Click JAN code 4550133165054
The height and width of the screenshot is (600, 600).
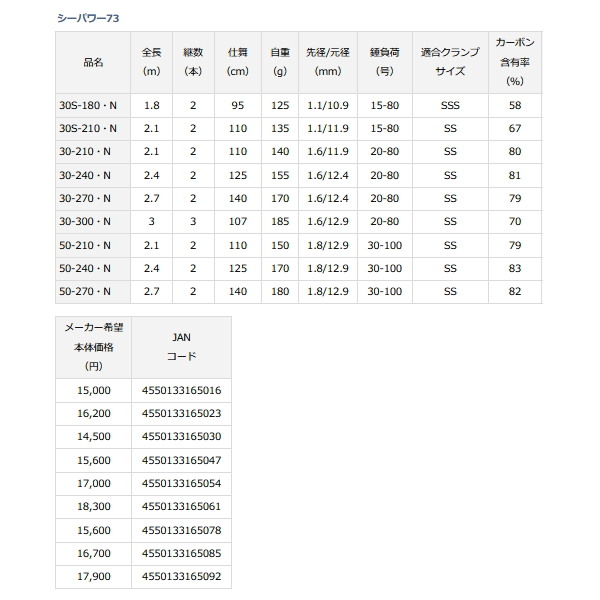(181, 484)
